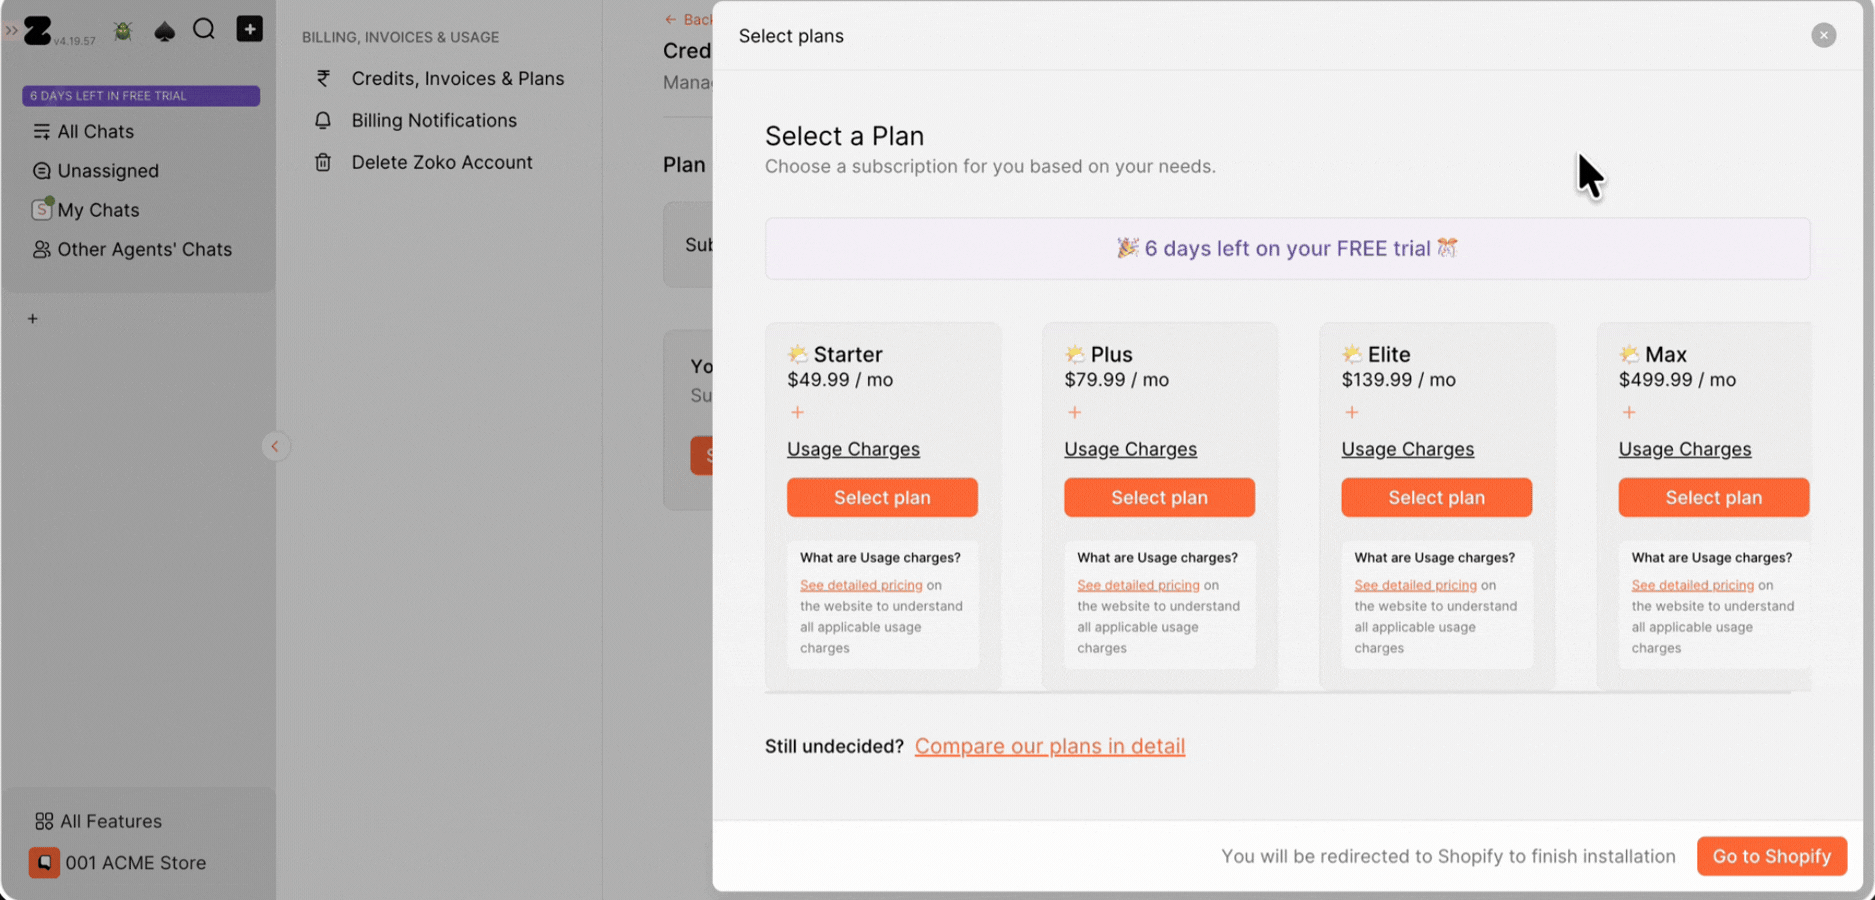Viewport: 1875px width, 900px height.
Task: Open the search magnifier icon
Action: coord(204,29)
